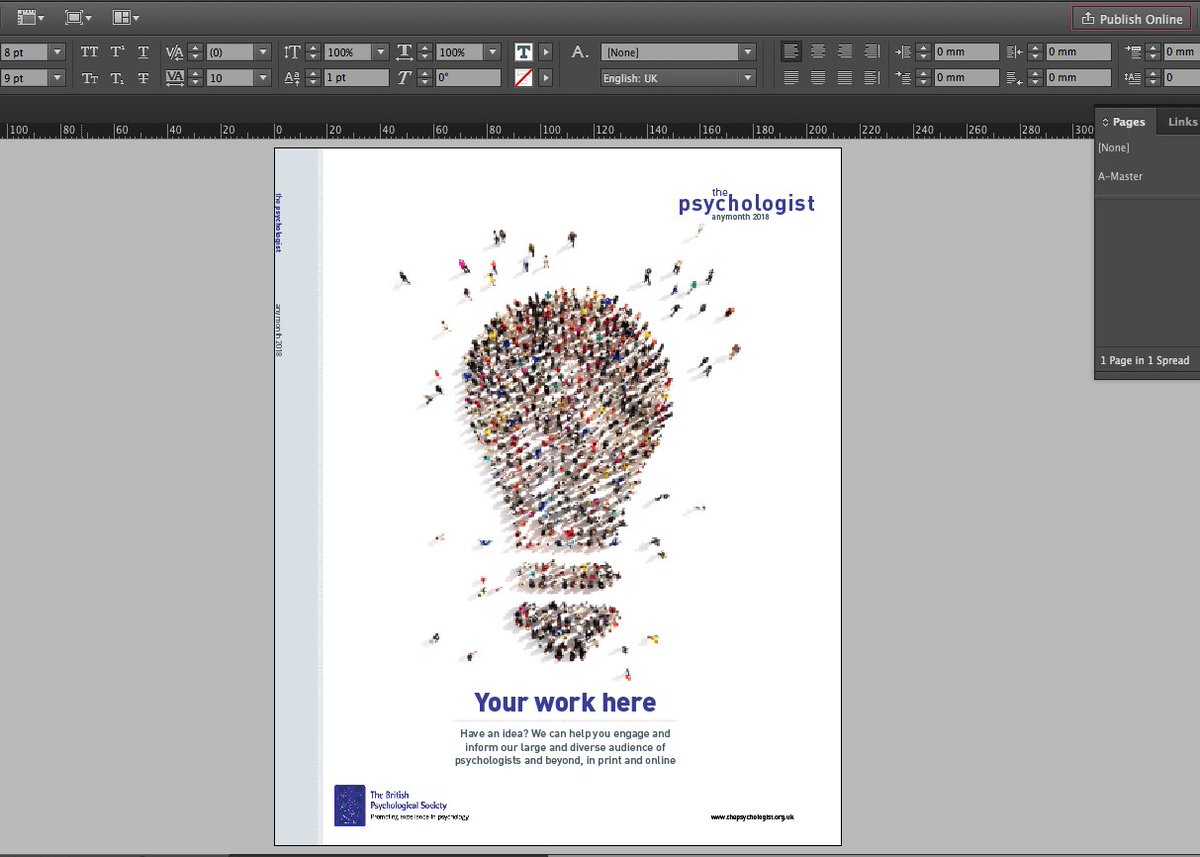Apply Subscript formatting
The image size is (1200, 857).
click(x=117, y=77)
